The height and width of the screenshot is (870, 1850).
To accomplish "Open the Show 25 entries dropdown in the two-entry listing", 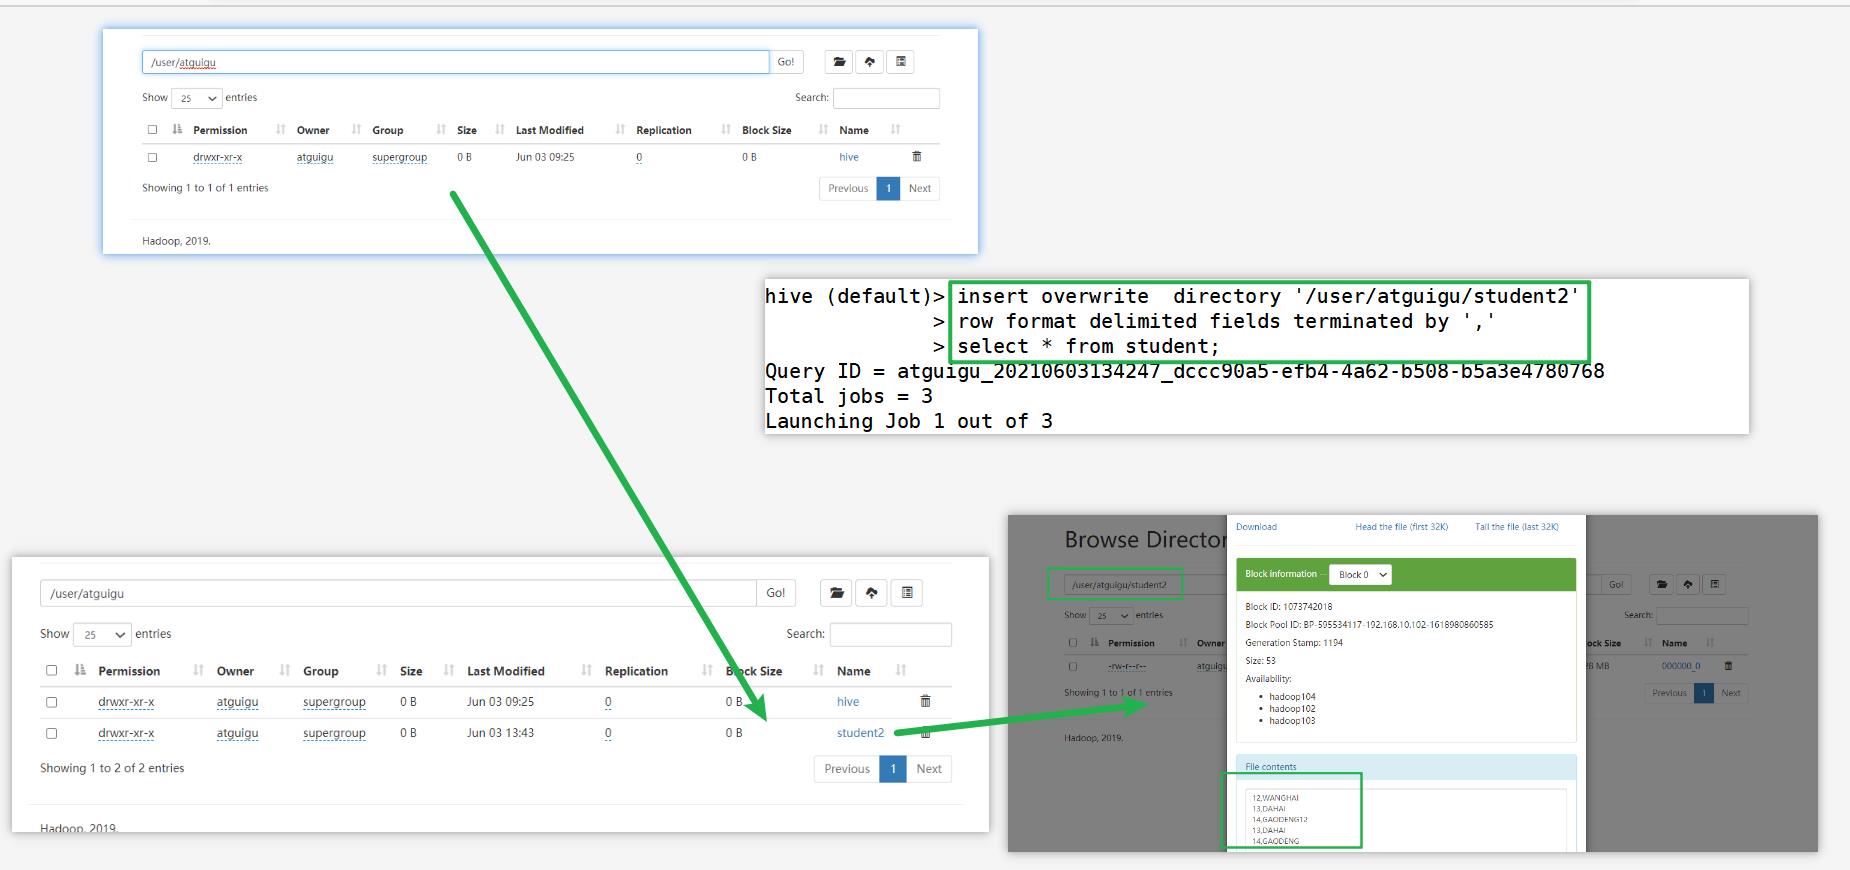I will (x=102, y=634).
